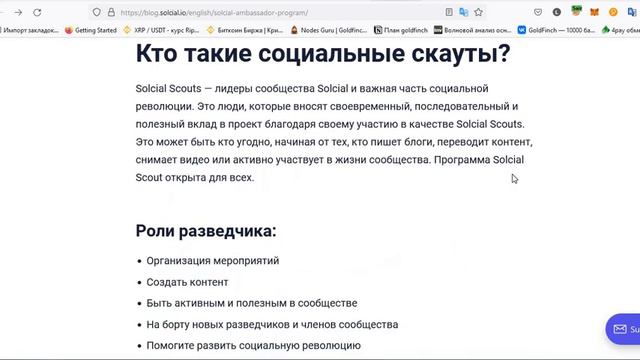Click the dark round extension icon
The height and width of the screenshot is (360, 640).
pyautogui.click(x=557, y=12)
